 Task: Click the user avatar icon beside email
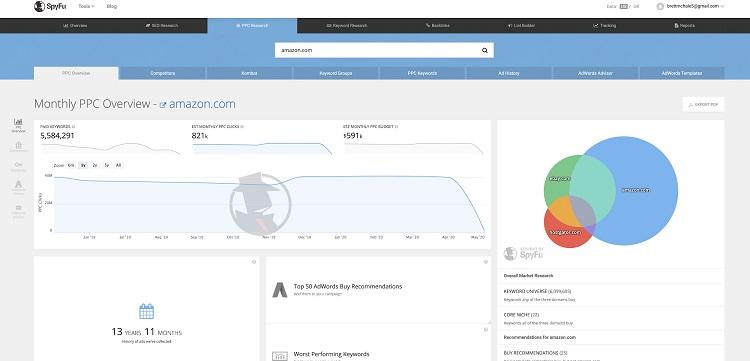[660, 6]
